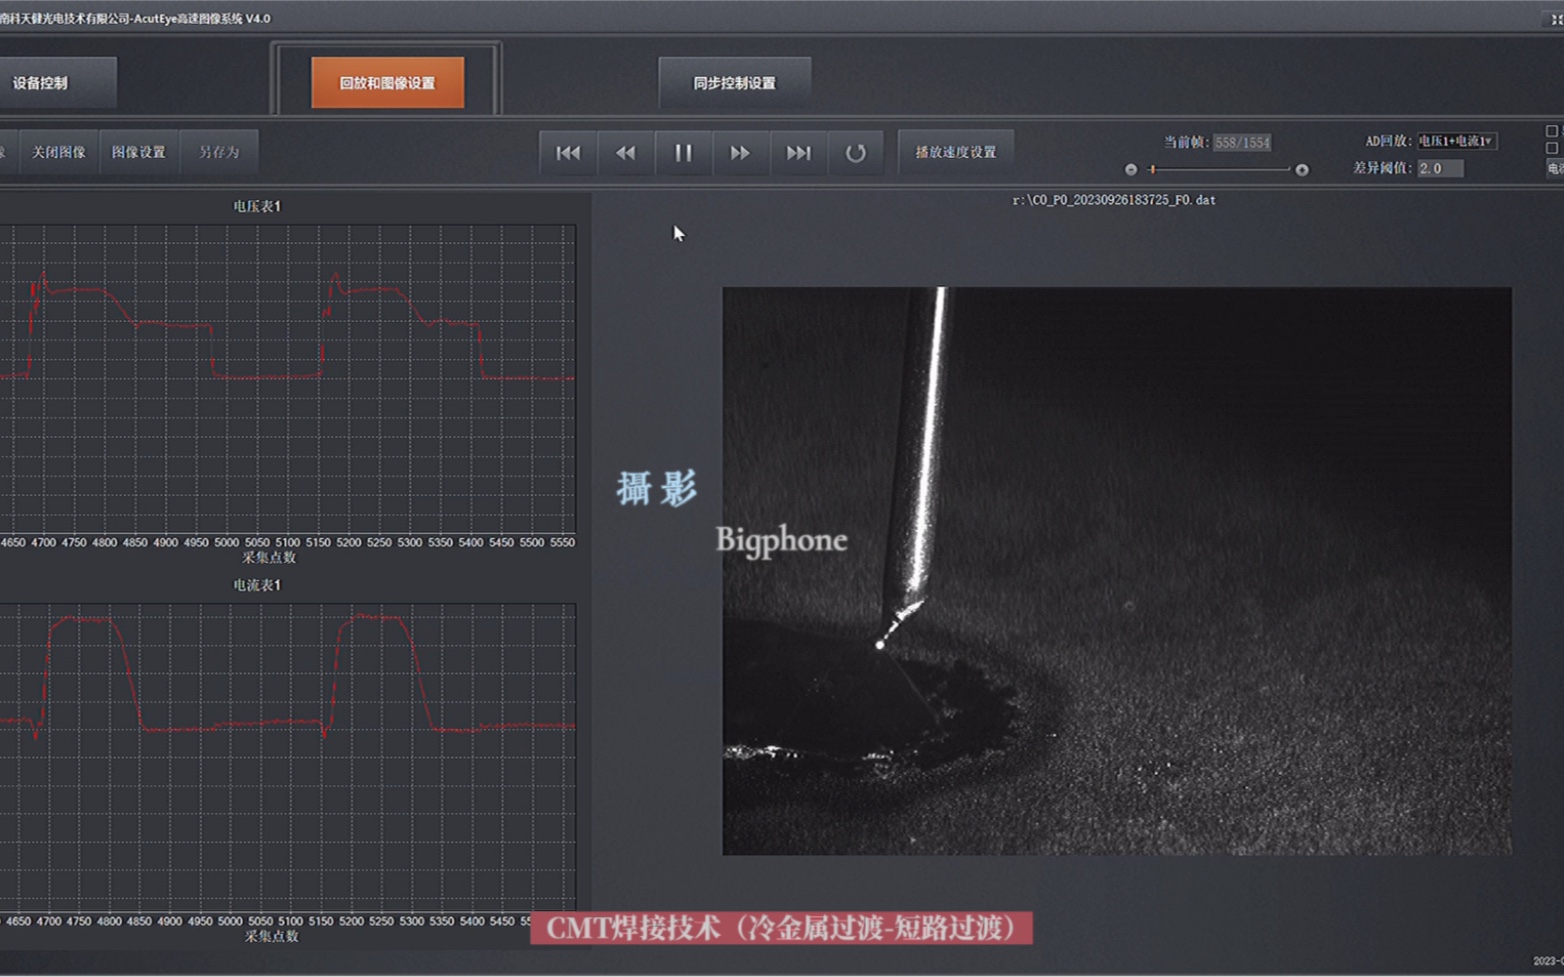
Task: Step forward one frame with the plus icon
Action: [x=1302, y=170]
